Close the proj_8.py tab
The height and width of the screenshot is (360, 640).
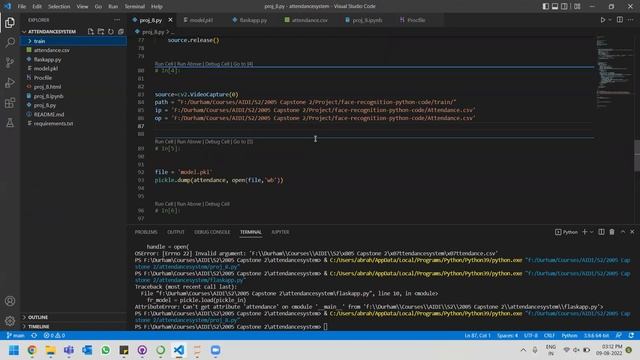point(170,20)
